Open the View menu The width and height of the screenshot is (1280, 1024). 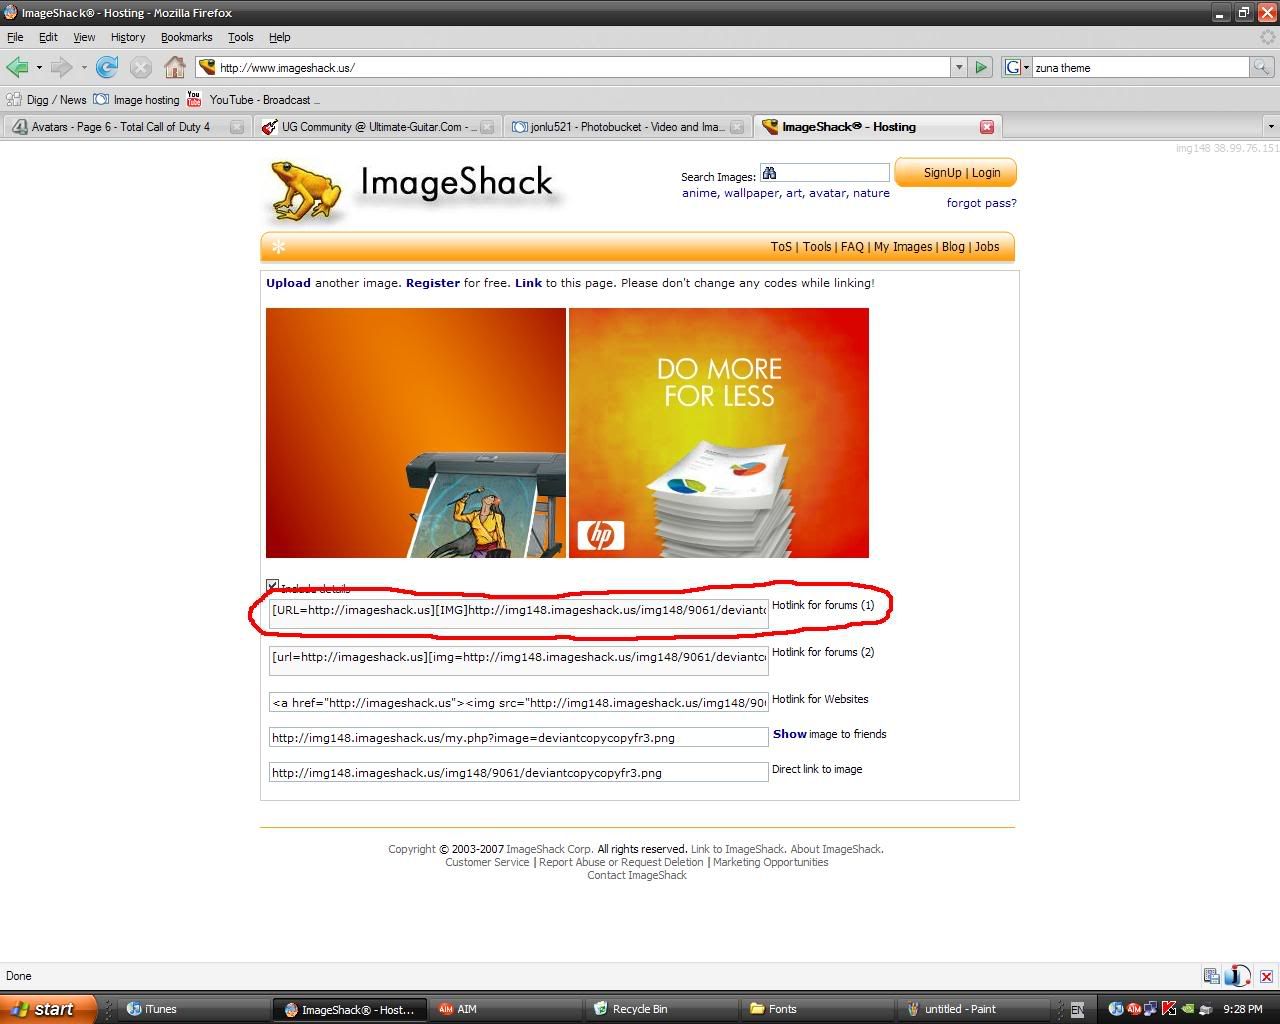(x=84, y=37)
